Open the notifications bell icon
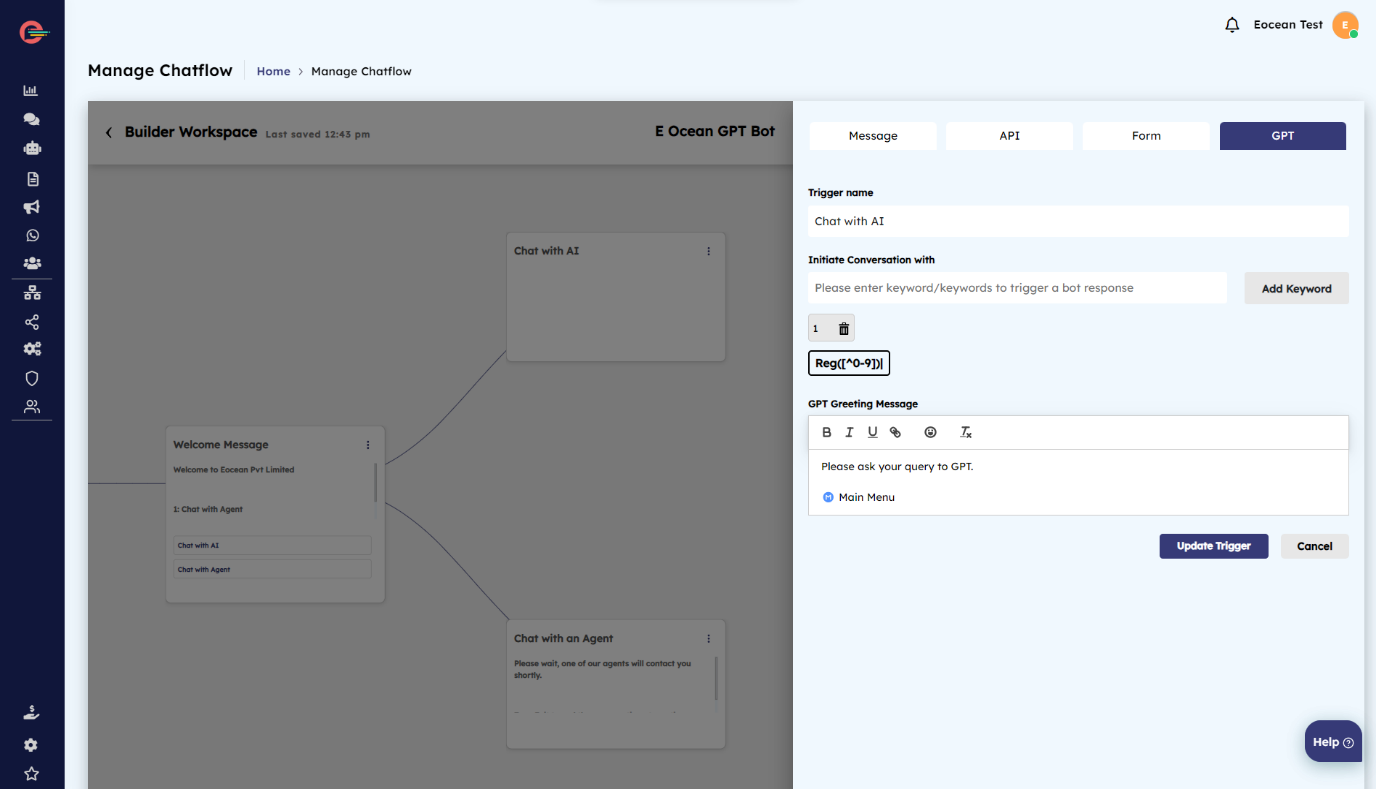Viewport: 1376px width, 789px height. [x=1232, y=25]
